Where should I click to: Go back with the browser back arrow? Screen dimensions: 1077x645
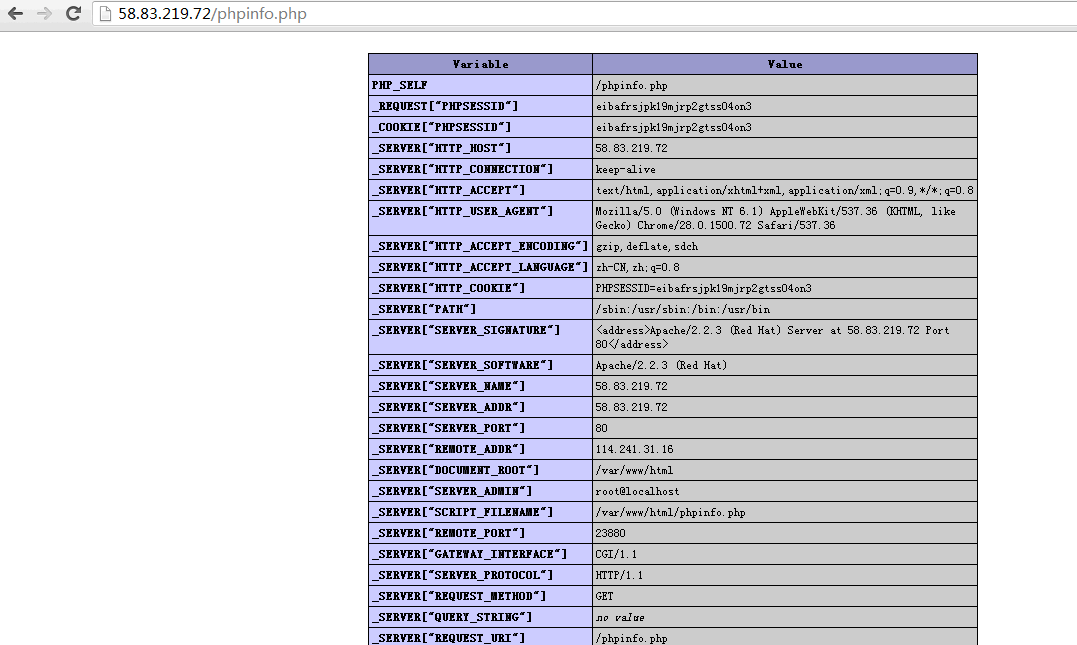15,13
